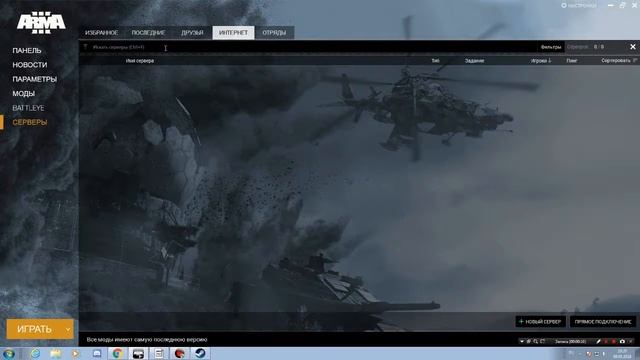This screenshot has width=640, height=360.
Task: Click the recorder red stop button
Action: (x=613, y=341)
